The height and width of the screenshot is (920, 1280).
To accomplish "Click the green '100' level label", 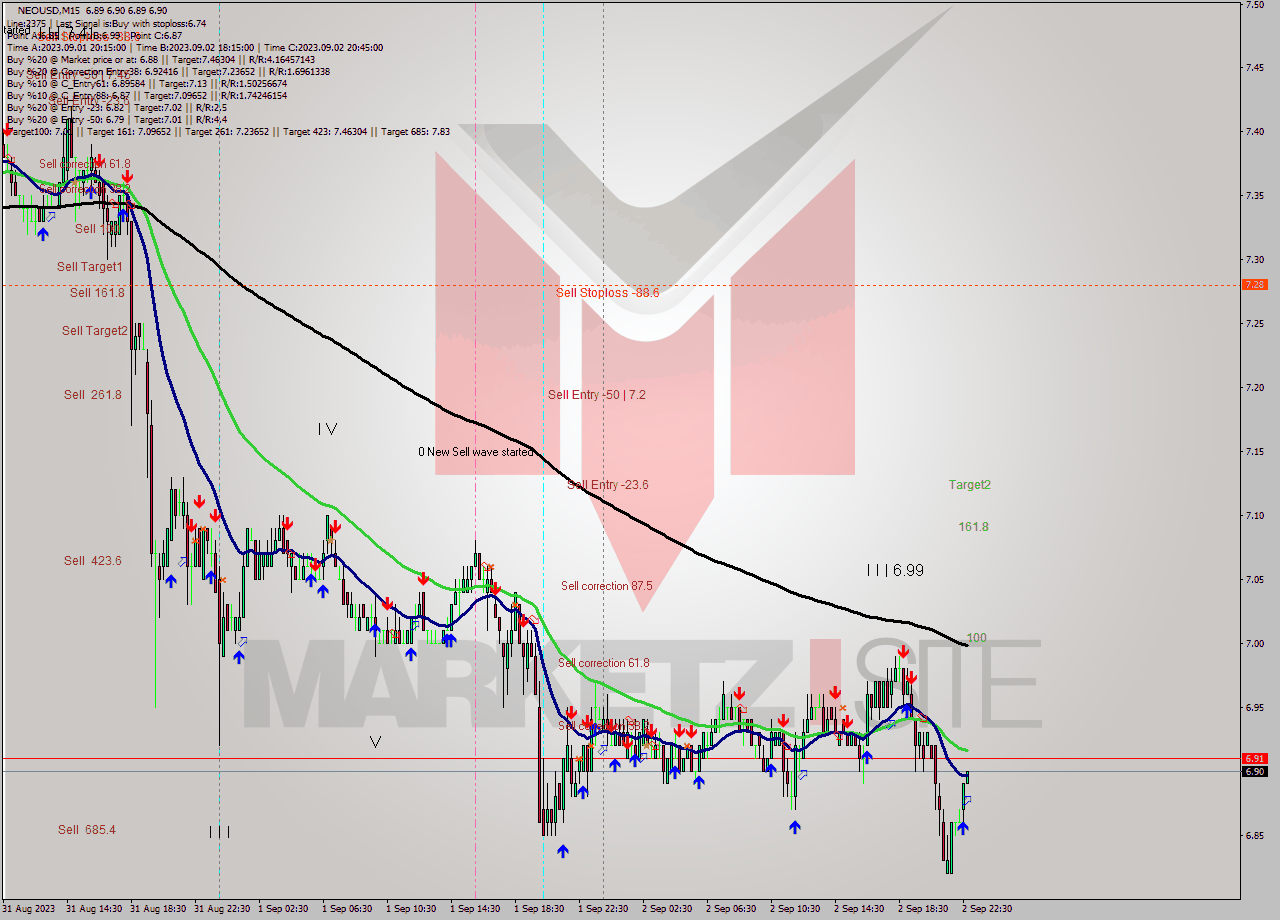I will pyautogui.click(x=977, y=638).
